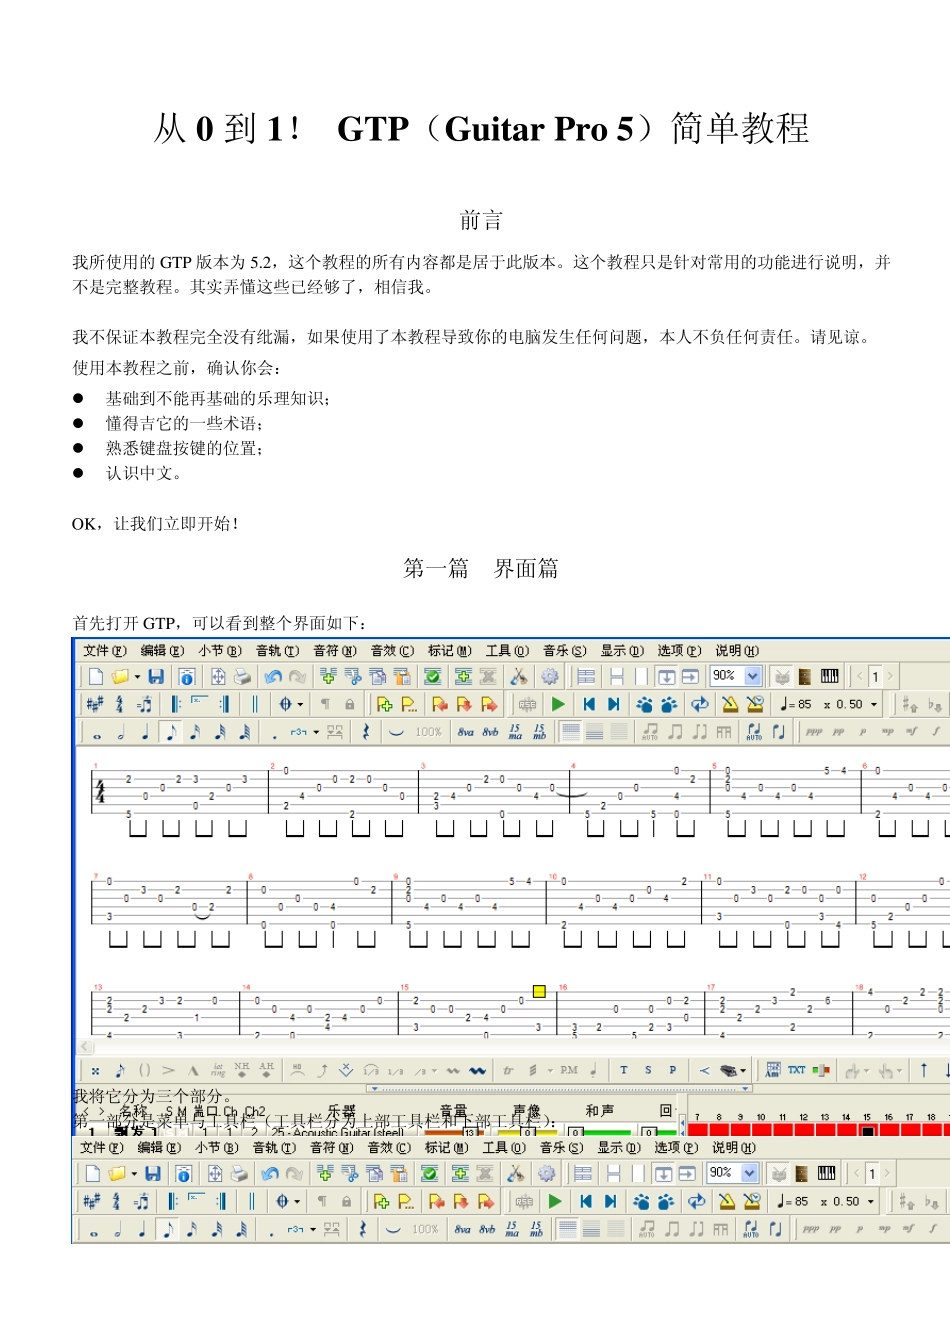The width and height of the screenshot is (950, 1344).
Task: Click S slap button in effects toolbar
Action: 648,1070
